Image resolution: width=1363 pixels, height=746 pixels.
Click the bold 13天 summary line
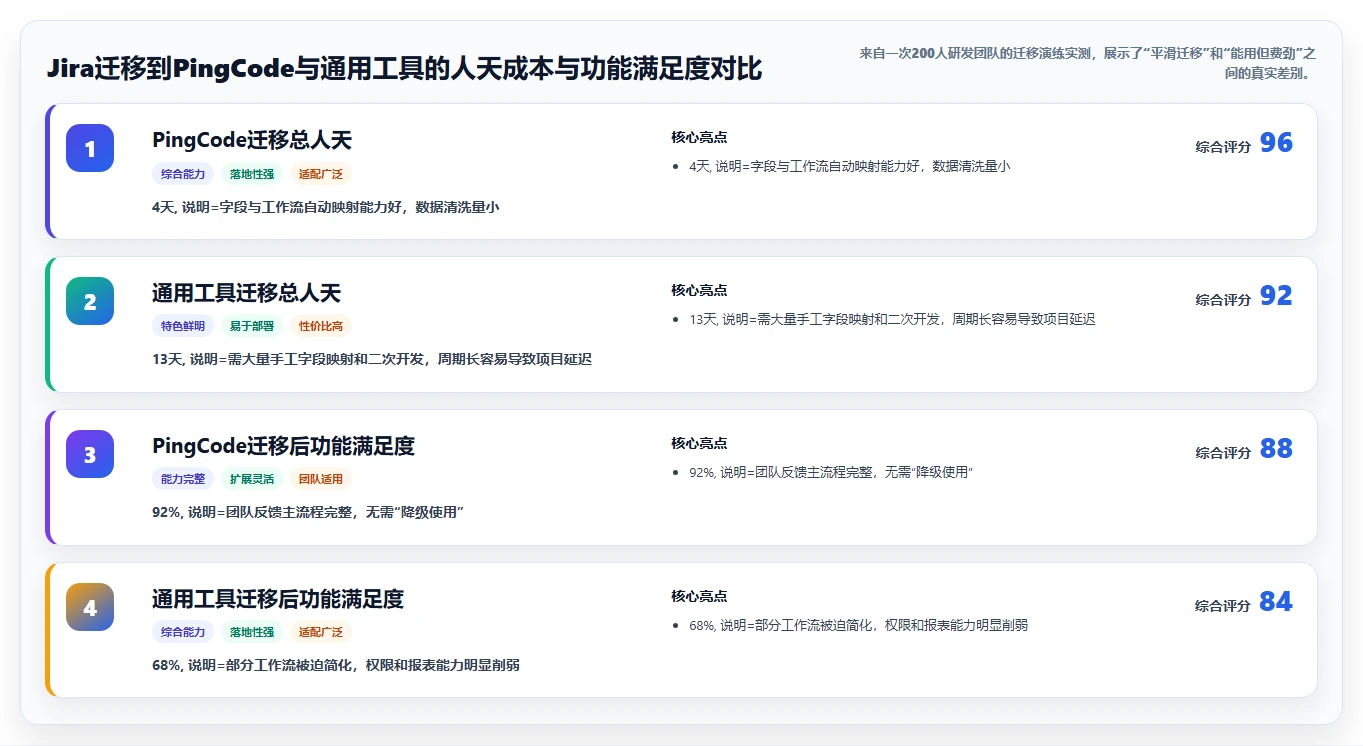tap(372, 359)
